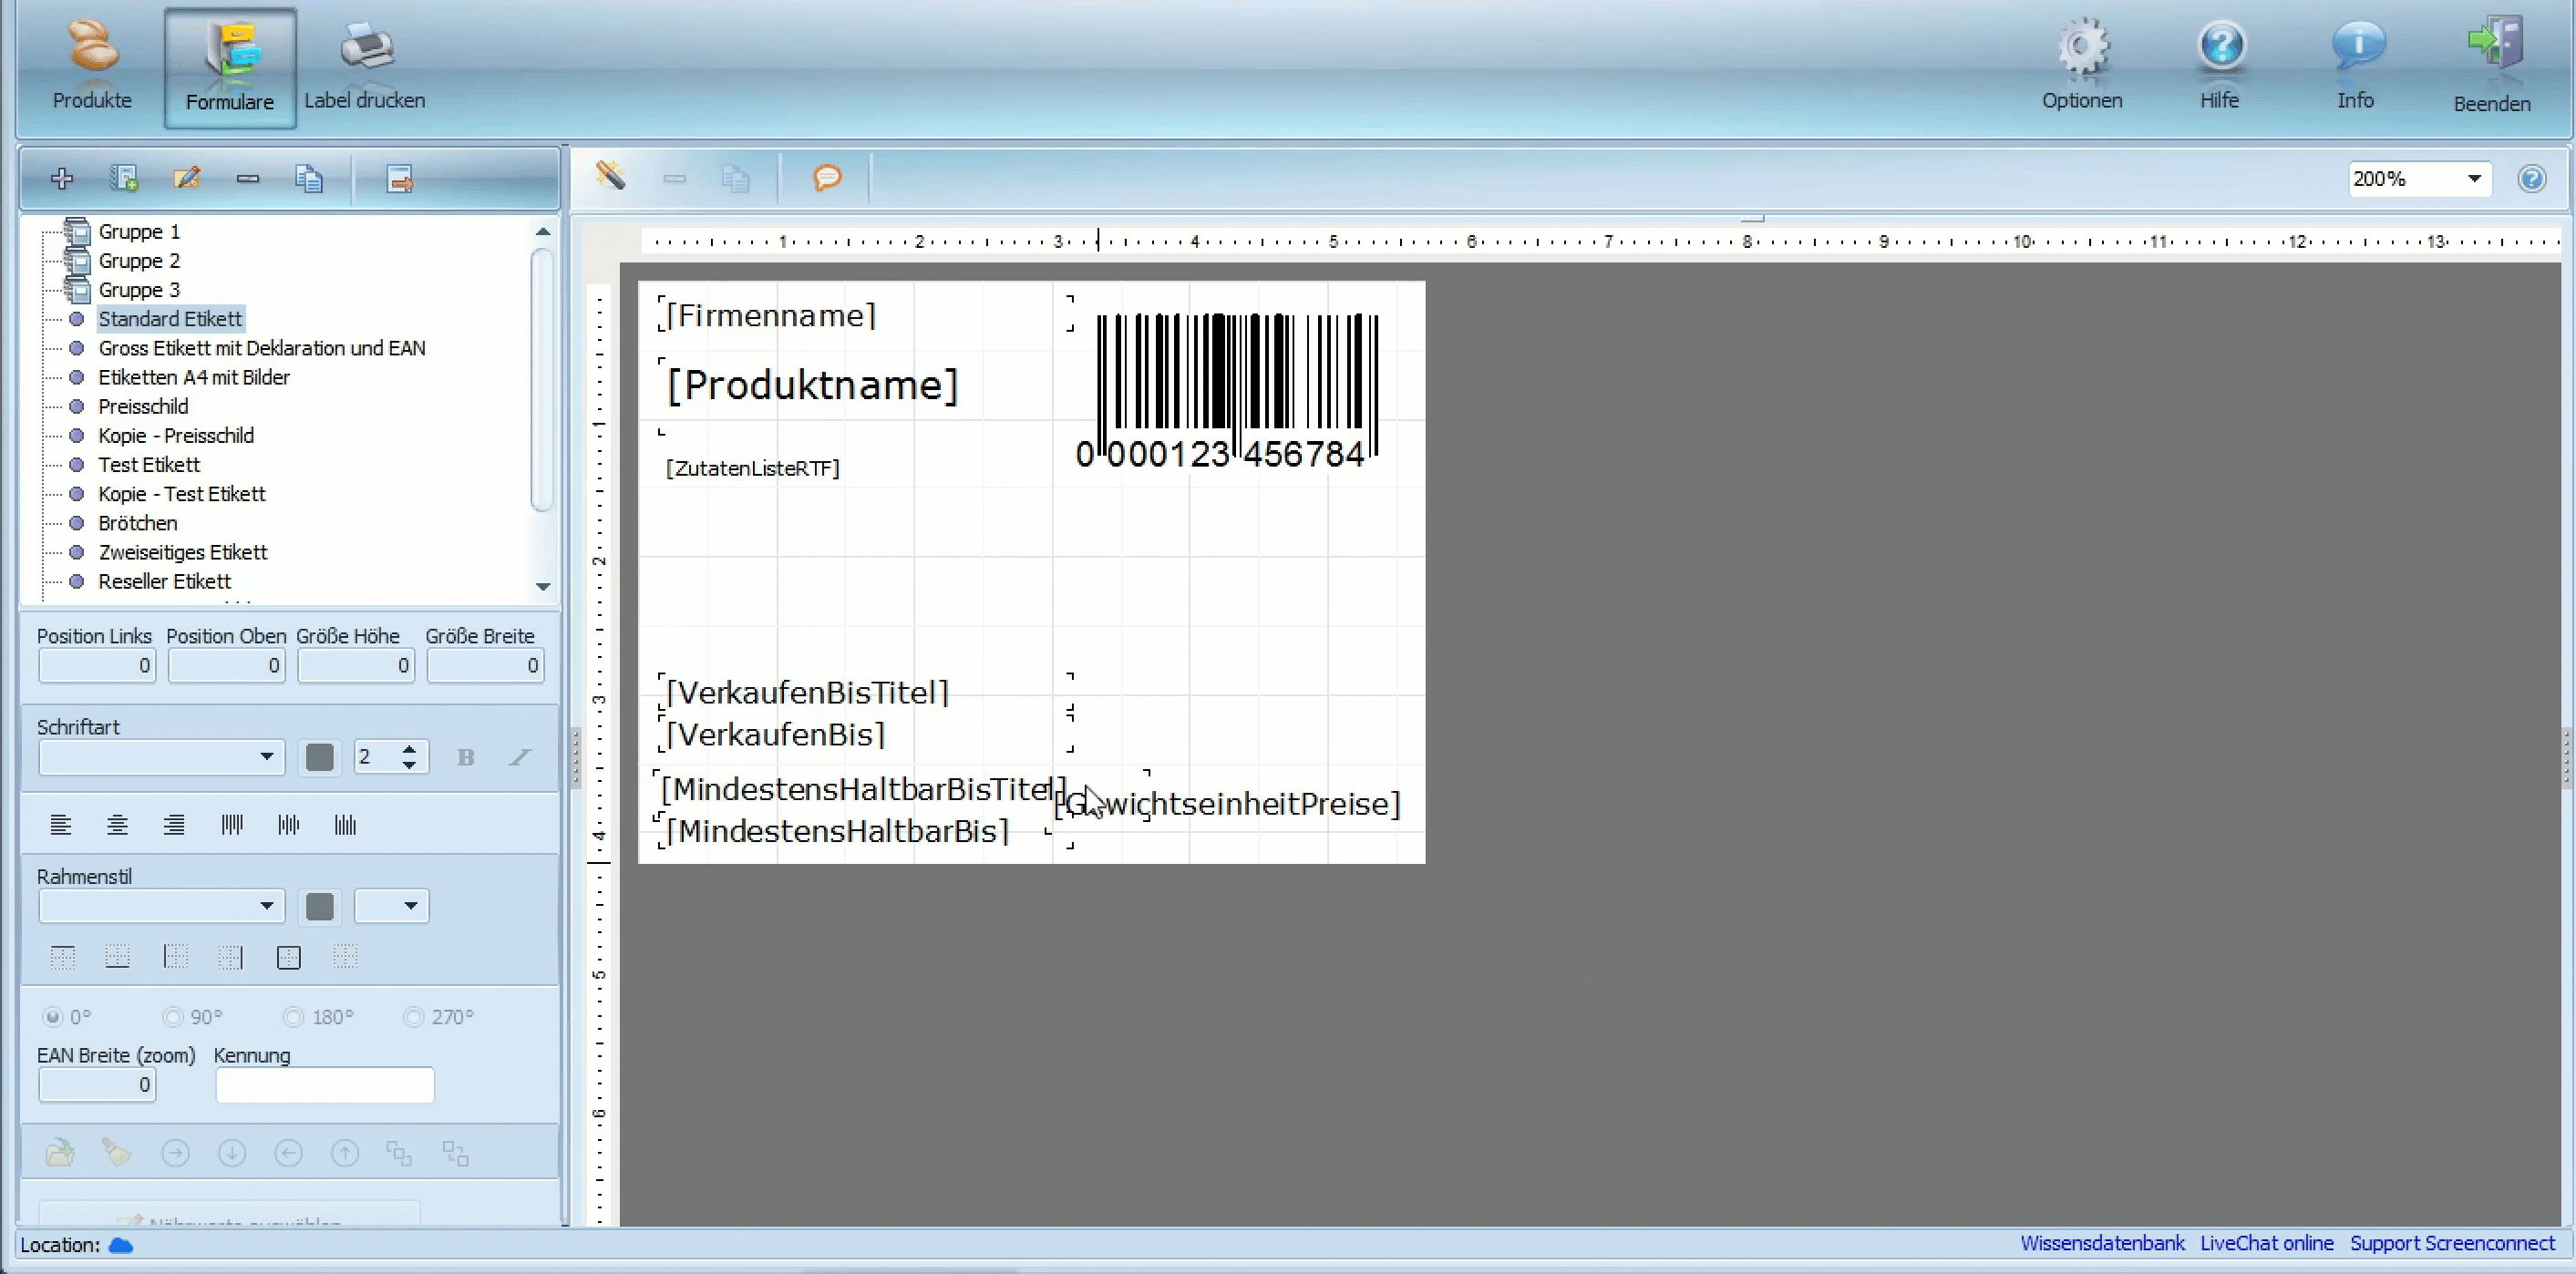The image size is (2576, 1274).
Task: Align text right
Action: coord(174,824)
